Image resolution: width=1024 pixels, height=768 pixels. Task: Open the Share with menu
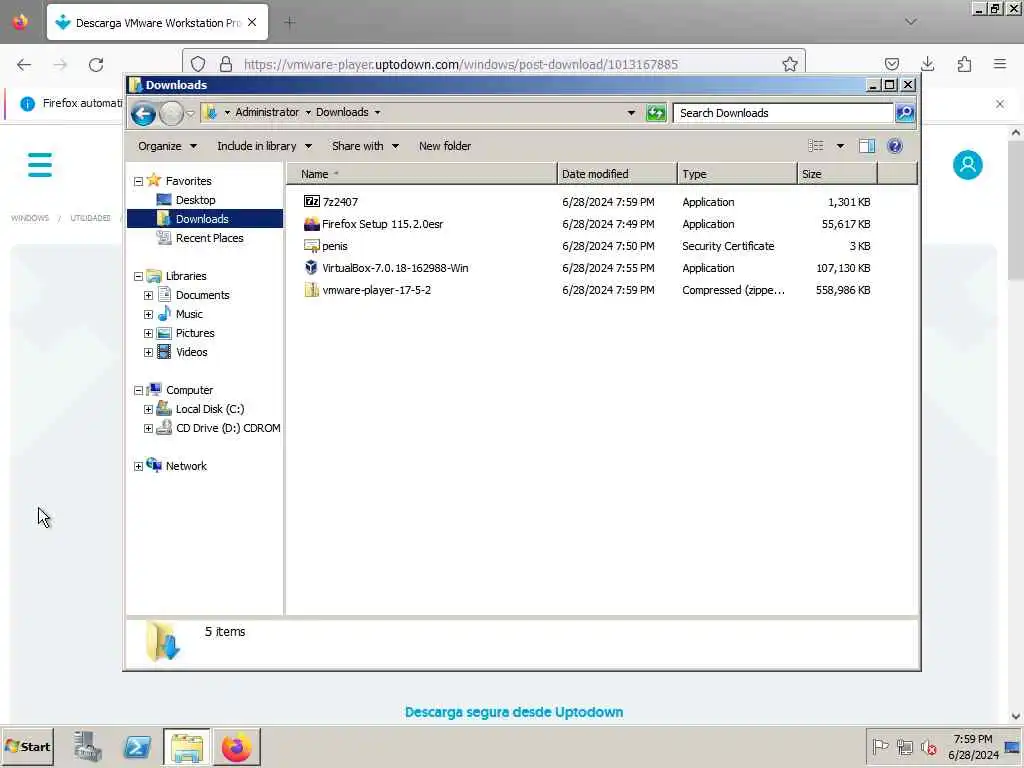(x=365, y=146)
